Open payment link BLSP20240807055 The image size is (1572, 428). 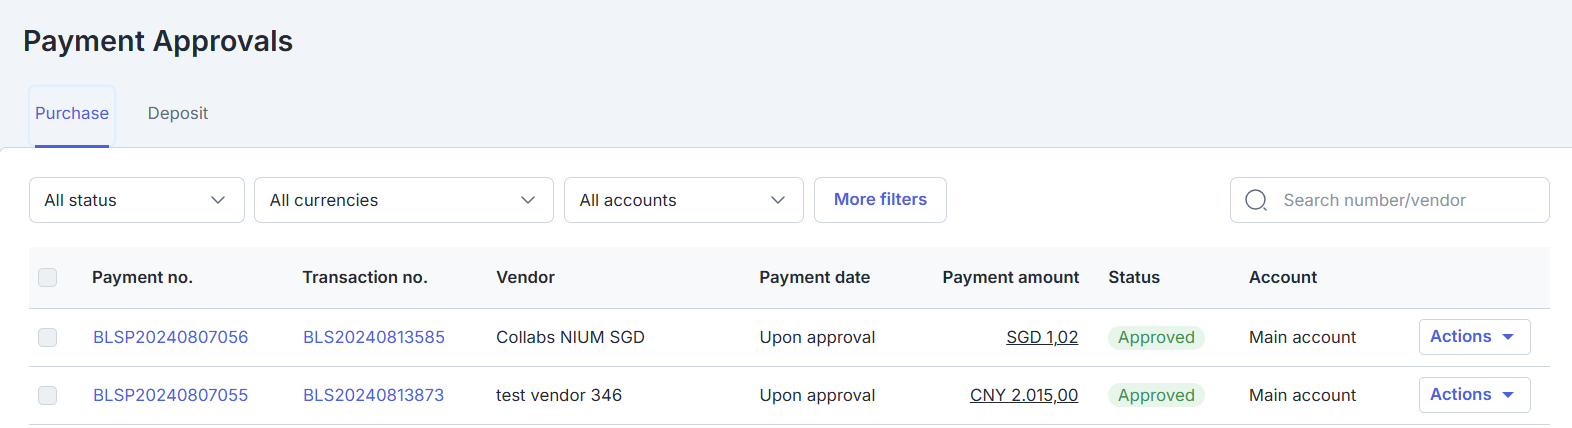(x=170, y=395)
